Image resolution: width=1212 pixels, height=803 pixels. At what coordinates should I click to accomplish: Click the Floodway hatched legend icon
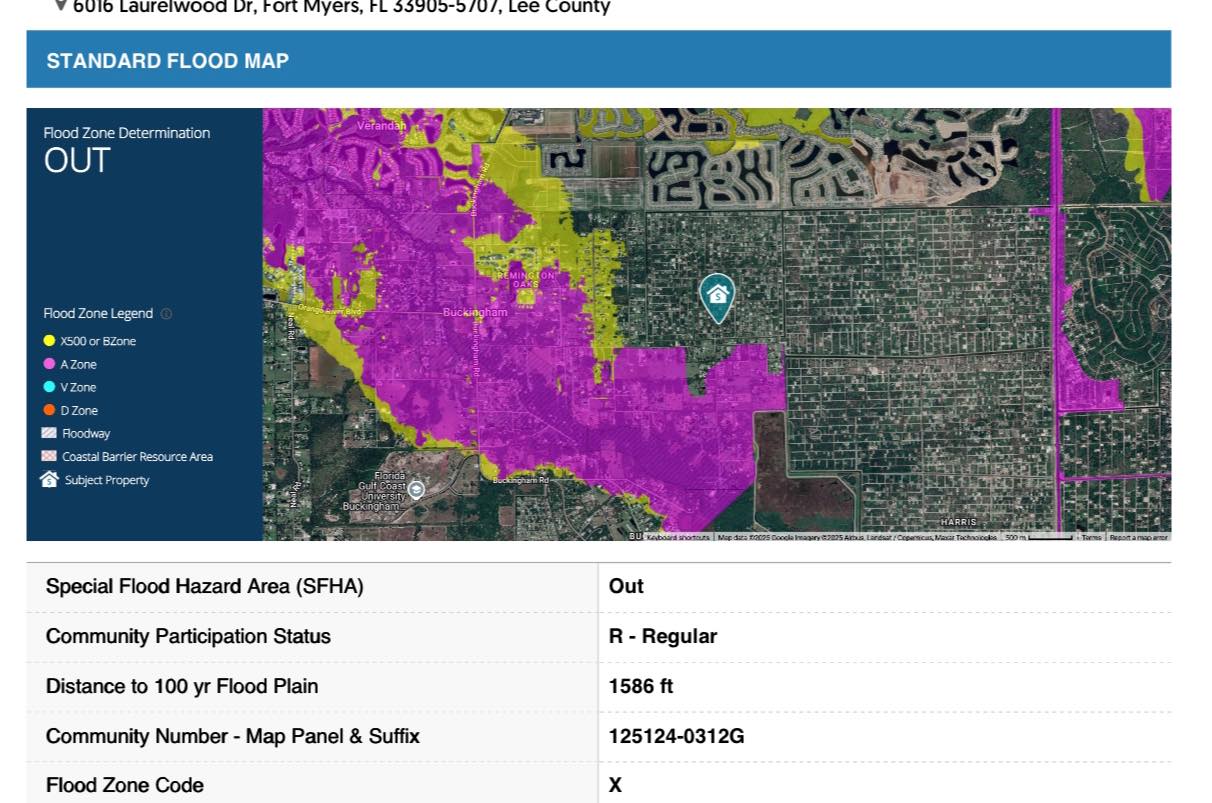[x=49, y=433]
